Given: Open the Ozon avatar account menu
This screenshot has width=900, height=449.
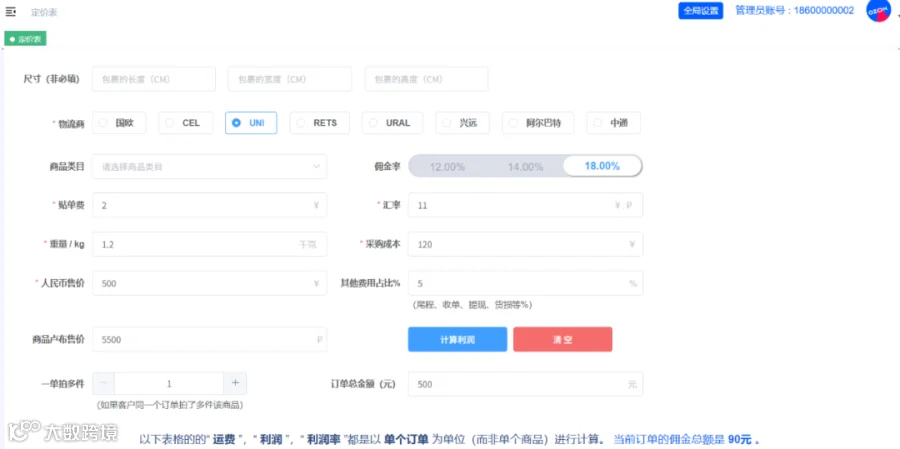Looking at the screenshot, I should [x=878, y=10].
